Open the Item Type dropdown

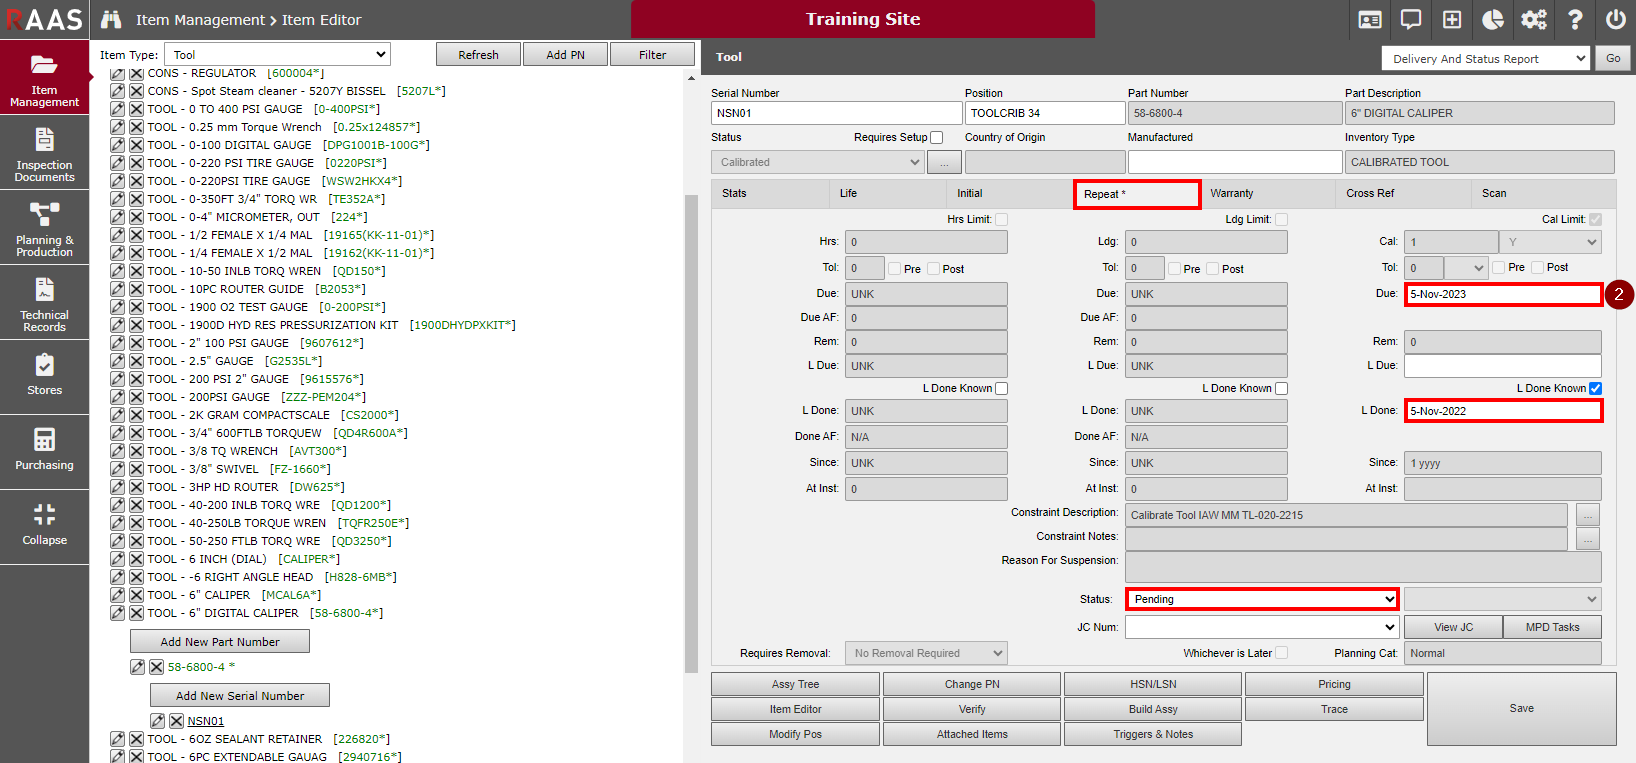coord(277,55)
